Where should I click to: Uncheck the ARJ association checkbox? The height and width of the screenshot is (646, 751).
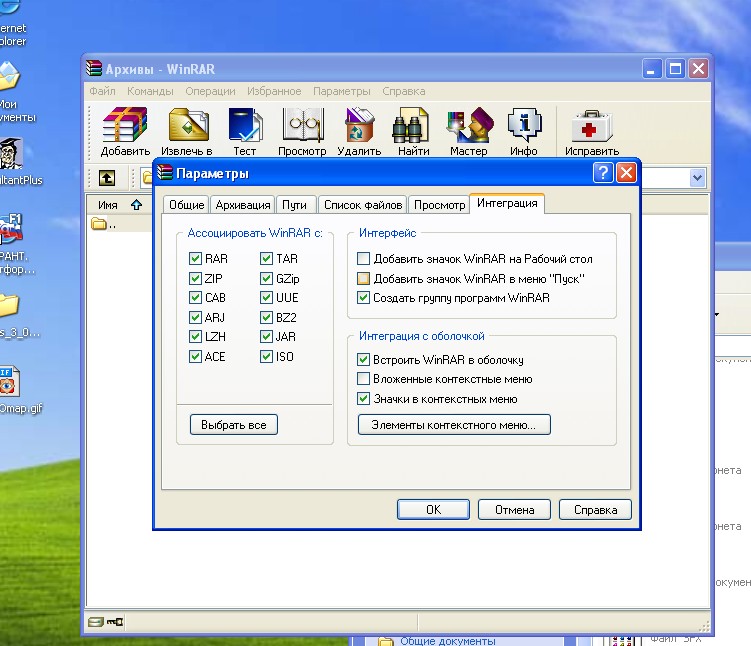195,317
